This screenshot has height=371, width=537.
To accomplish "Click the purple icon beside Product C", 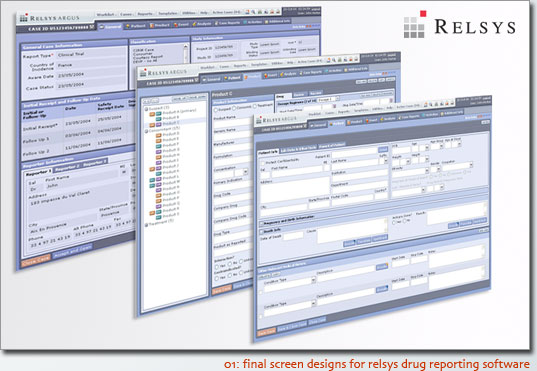I will click(158, 124).
